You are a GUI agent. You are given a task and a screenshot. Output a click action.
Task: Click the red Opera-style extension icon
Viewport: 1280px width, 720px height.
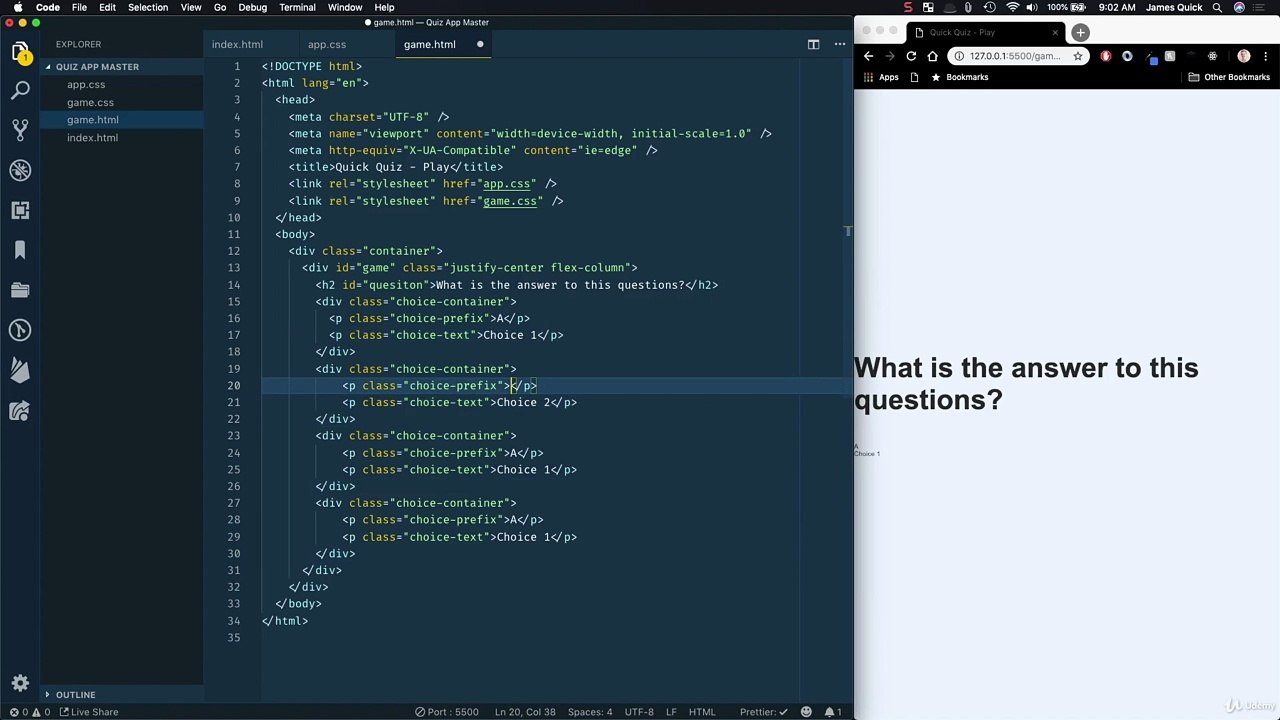[1106, 56]
